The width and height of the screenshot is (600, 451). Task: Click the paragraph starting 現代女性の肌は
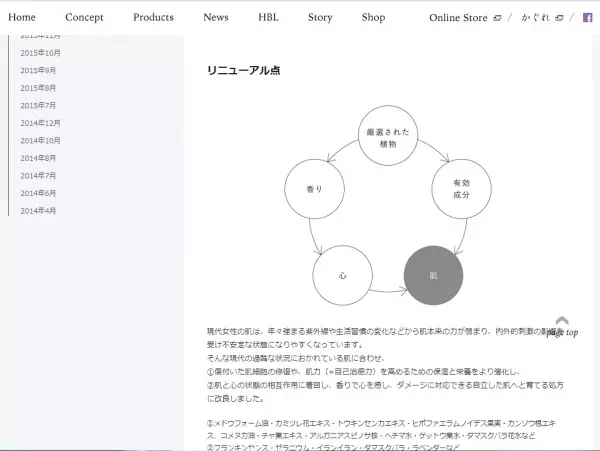click(x=385, y=365)
